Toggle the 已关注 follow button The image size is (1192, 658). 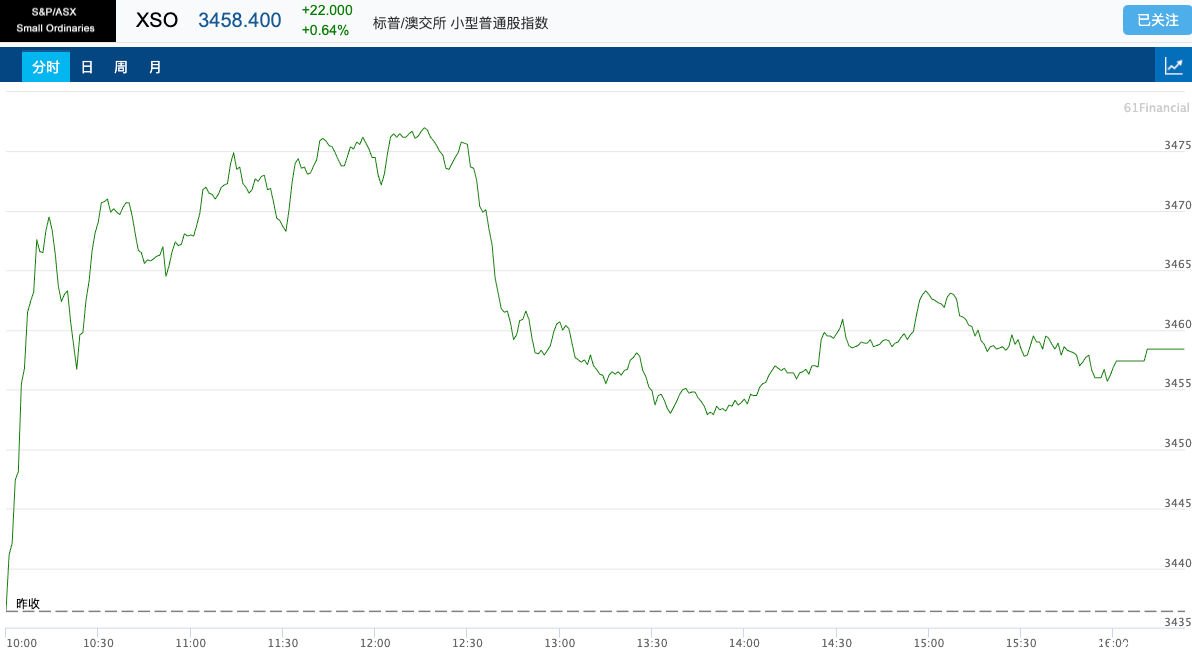point(1157,21)
